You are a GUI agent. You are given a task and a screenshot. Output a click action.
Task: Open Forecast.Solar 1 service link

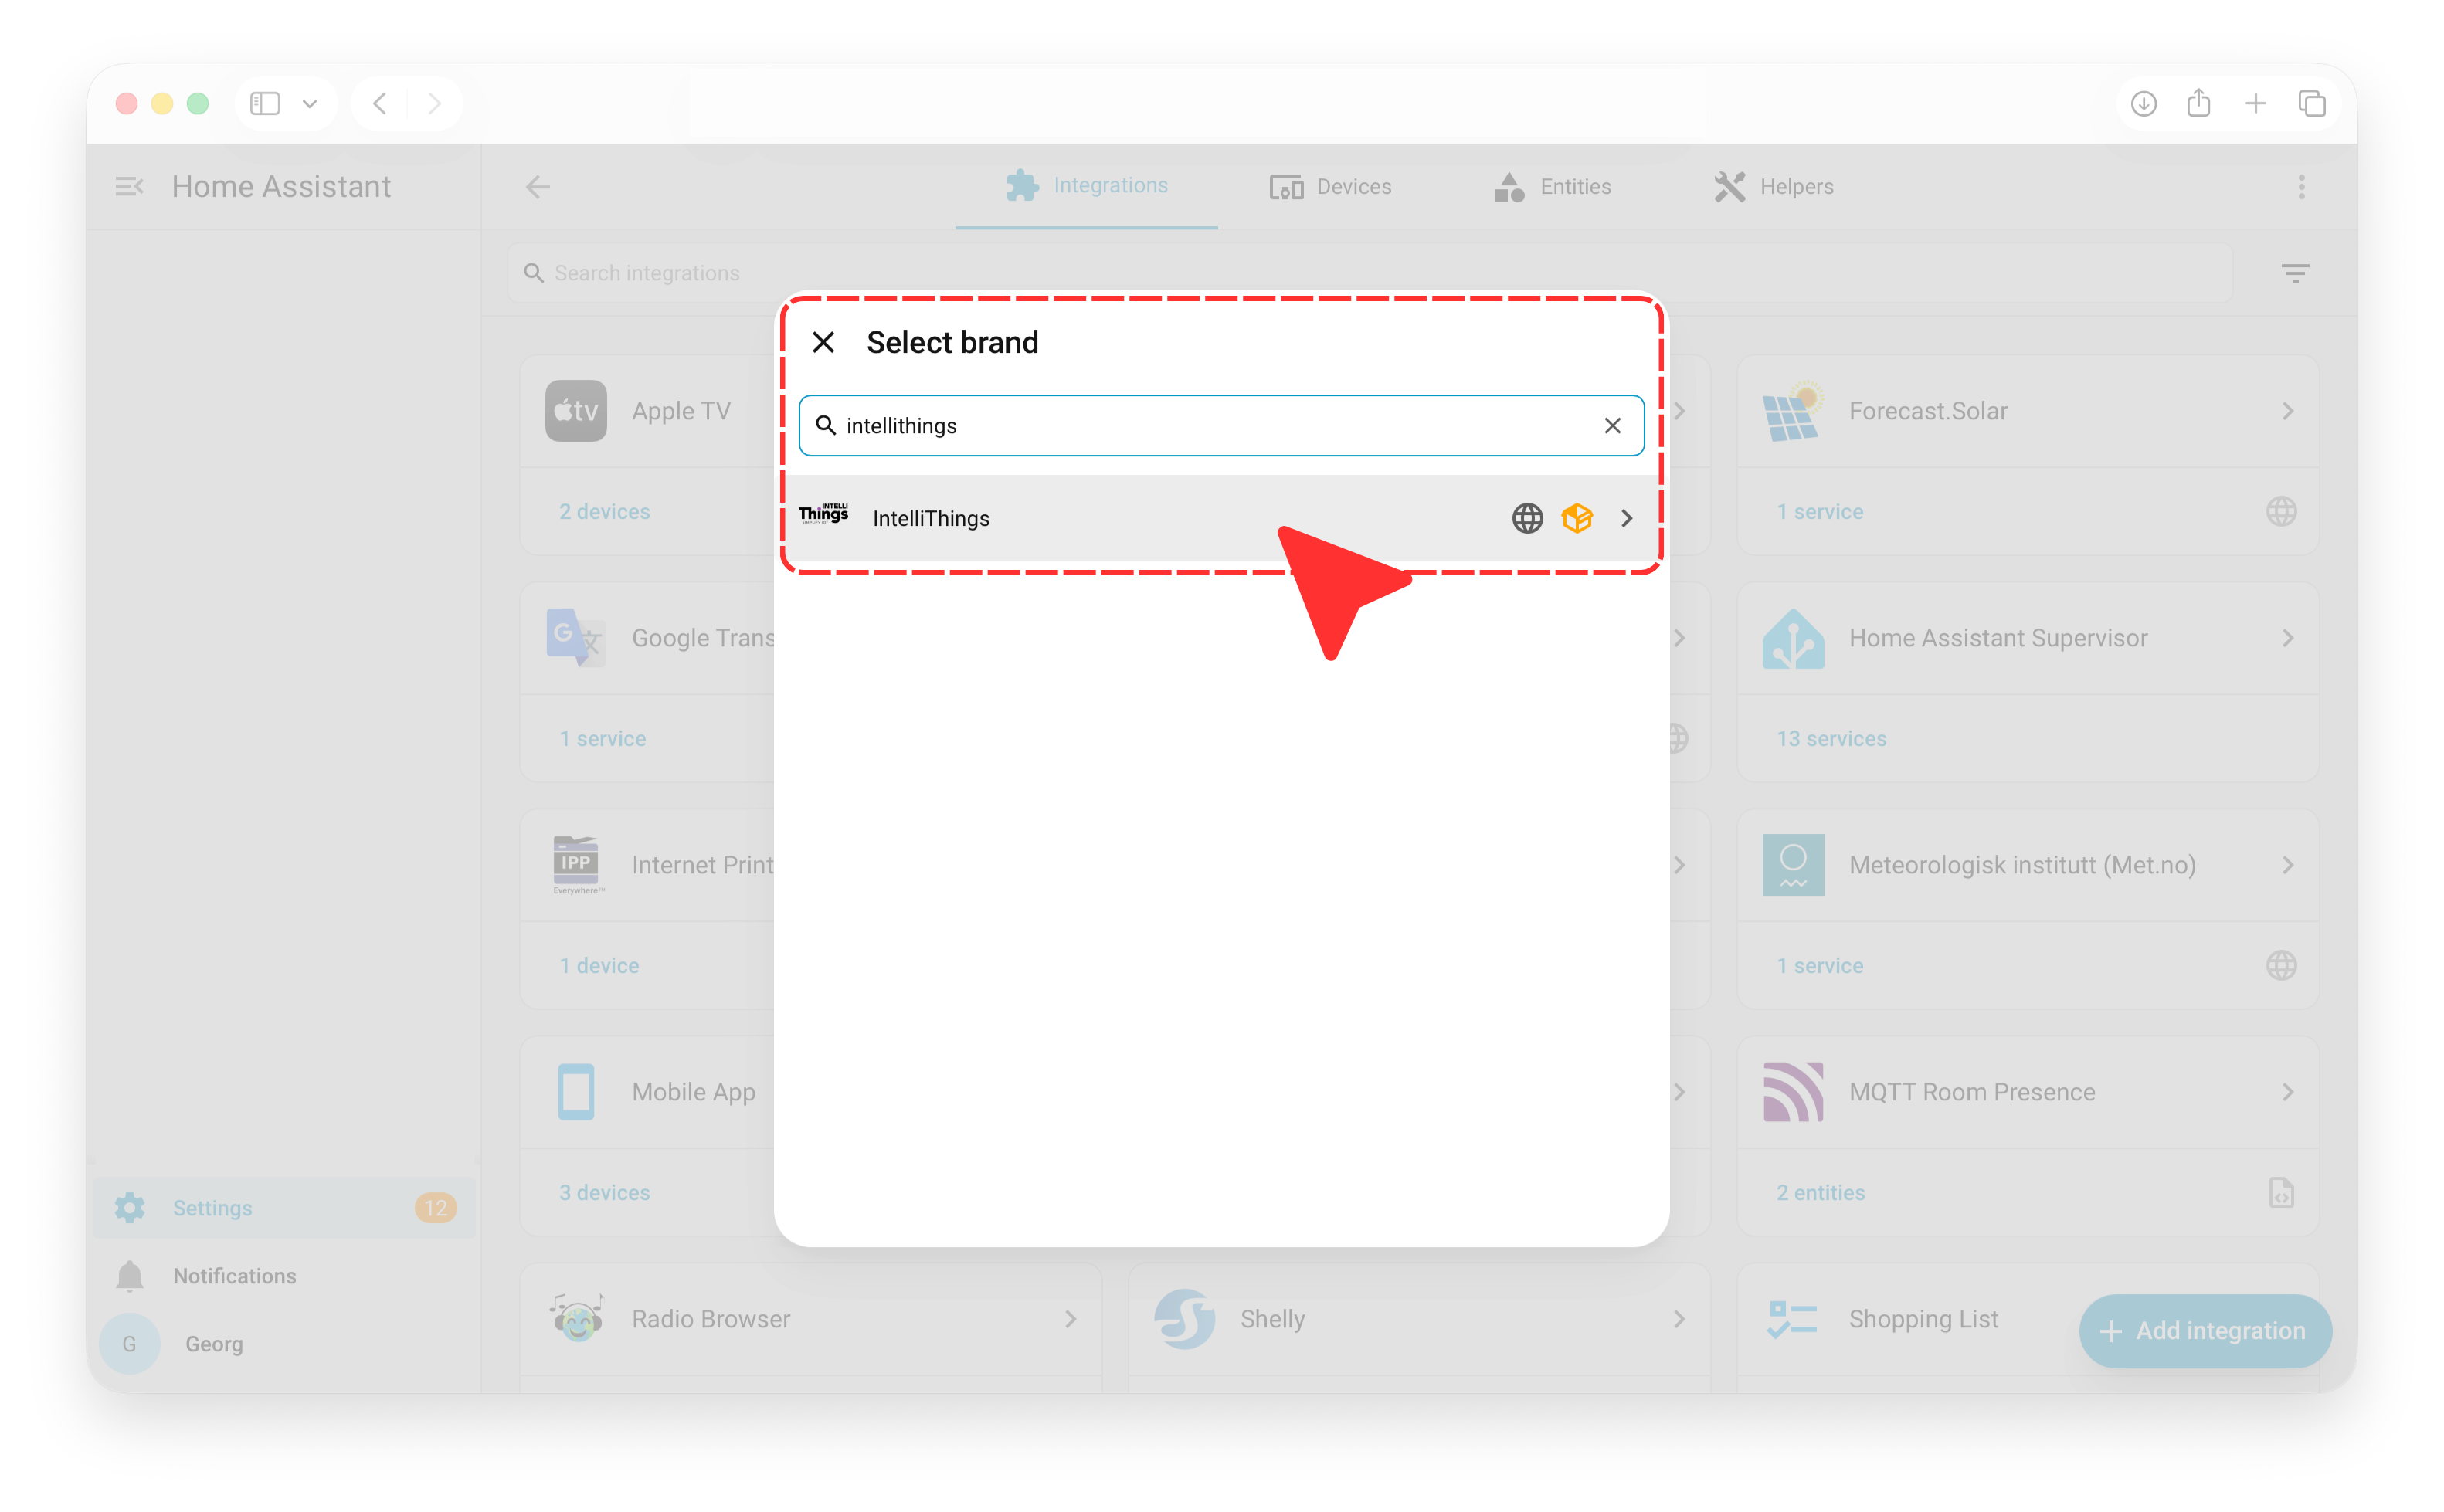1819,512
